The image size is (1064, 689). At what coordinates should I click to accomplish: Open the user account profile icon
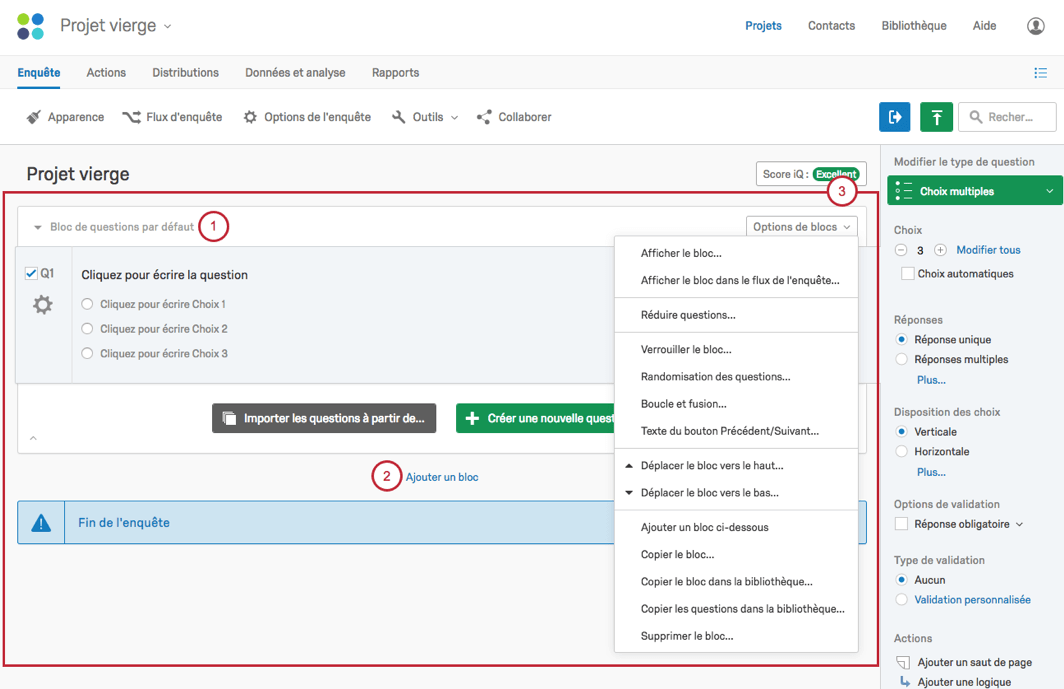click(x=1036, y=26)
